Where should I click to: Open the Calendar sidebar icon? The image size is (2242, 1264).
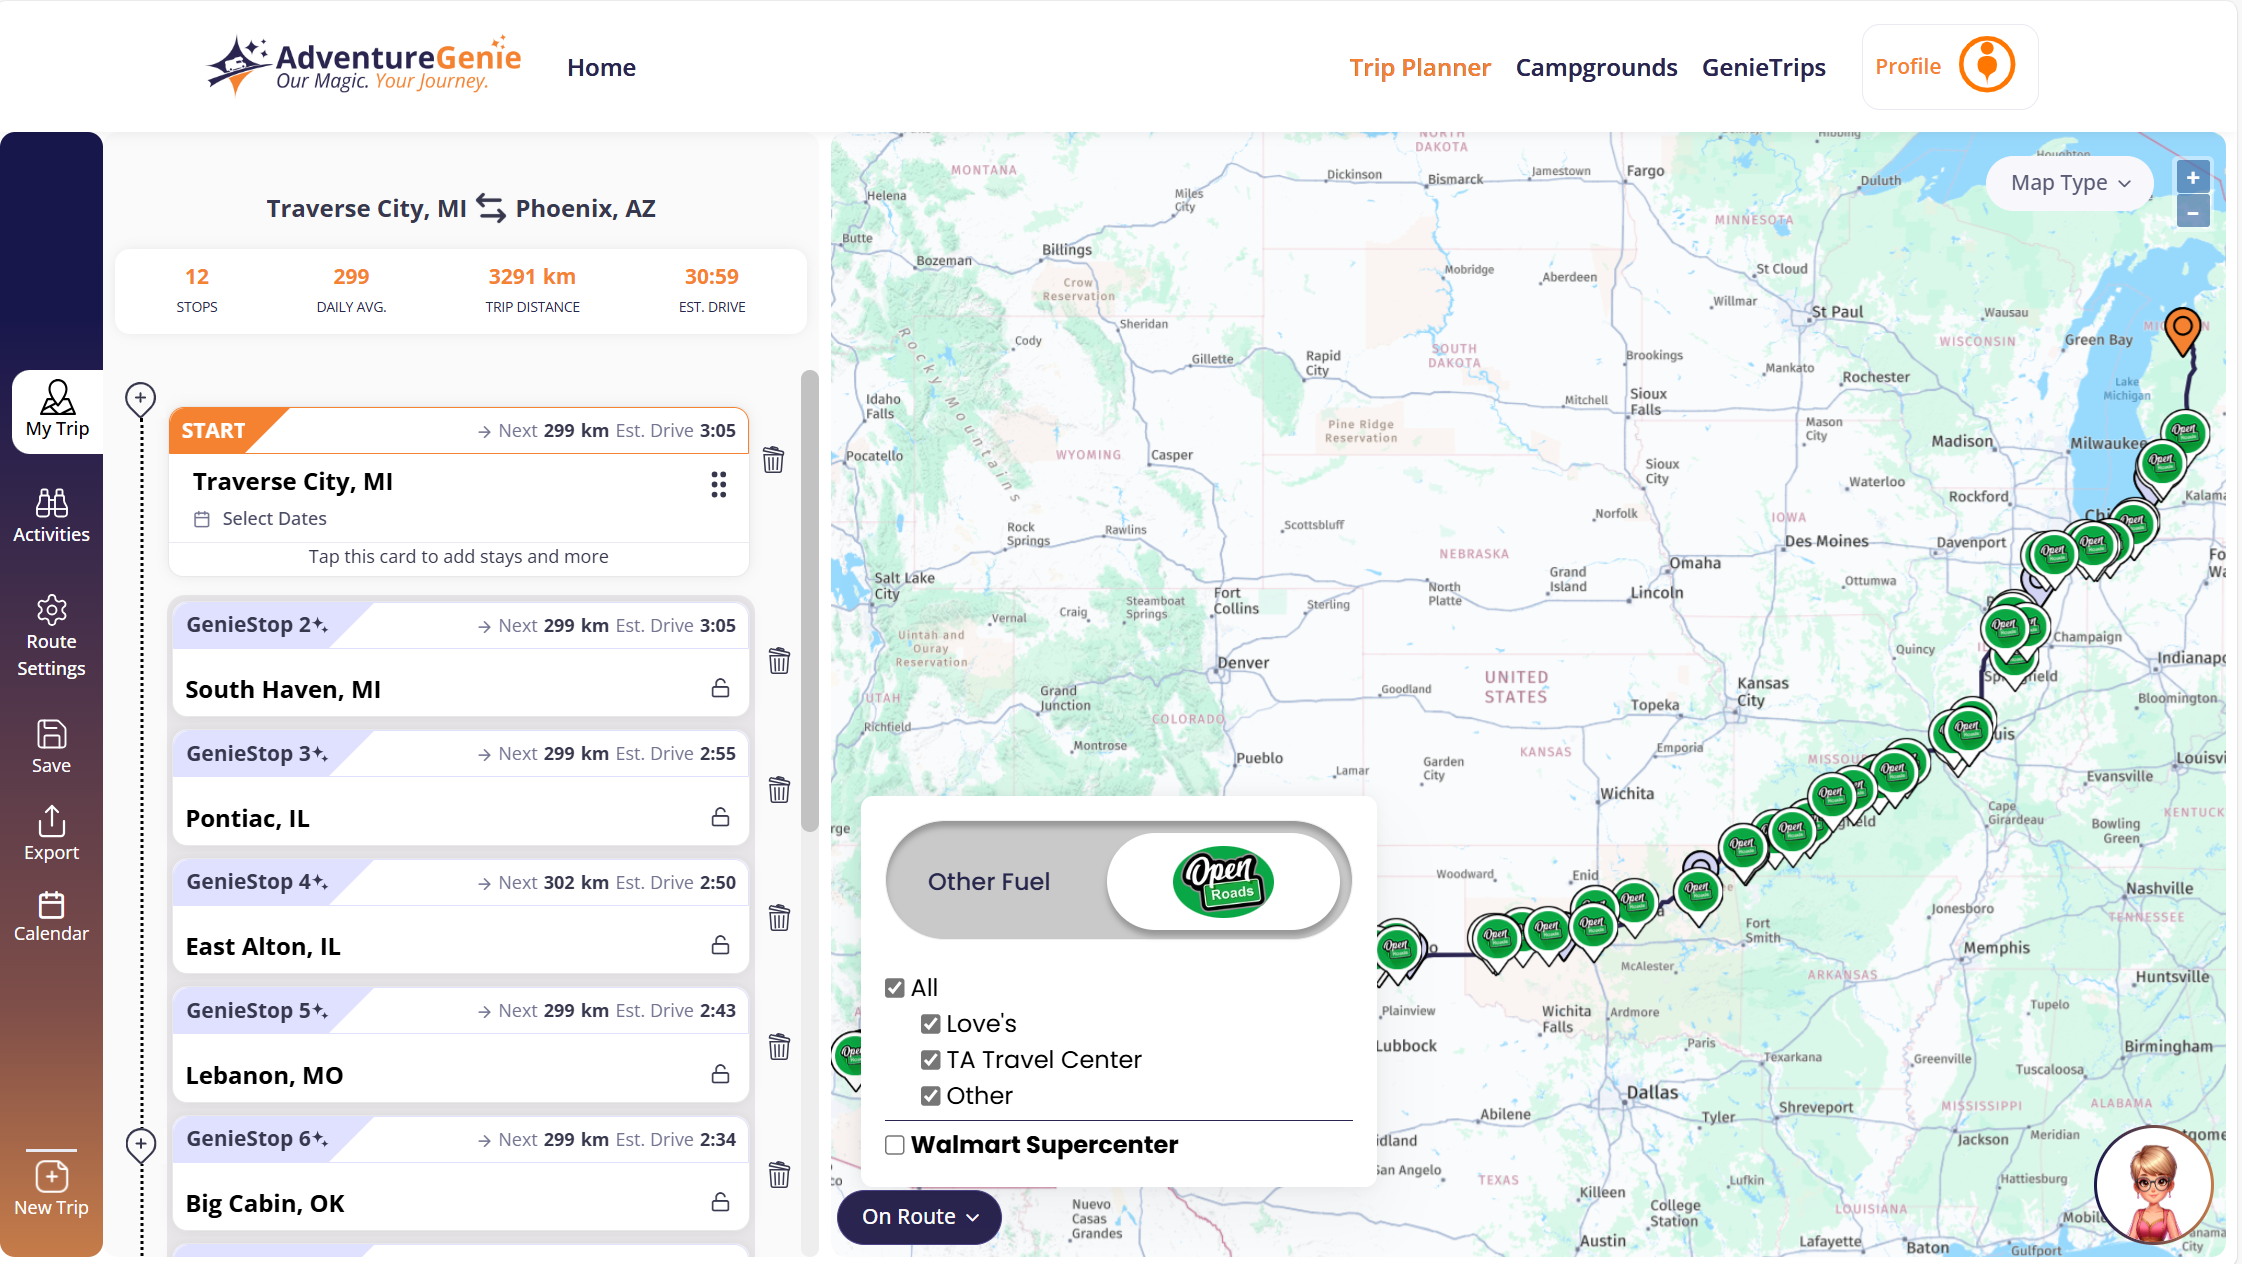tap(51, 905)
